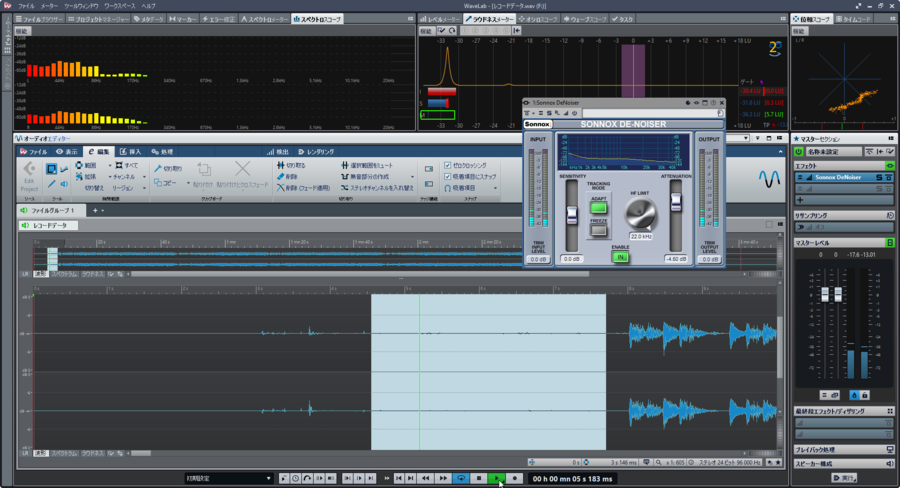
Task: Switch to the 挿入 ribbon tab
Action: pos(130,152)
